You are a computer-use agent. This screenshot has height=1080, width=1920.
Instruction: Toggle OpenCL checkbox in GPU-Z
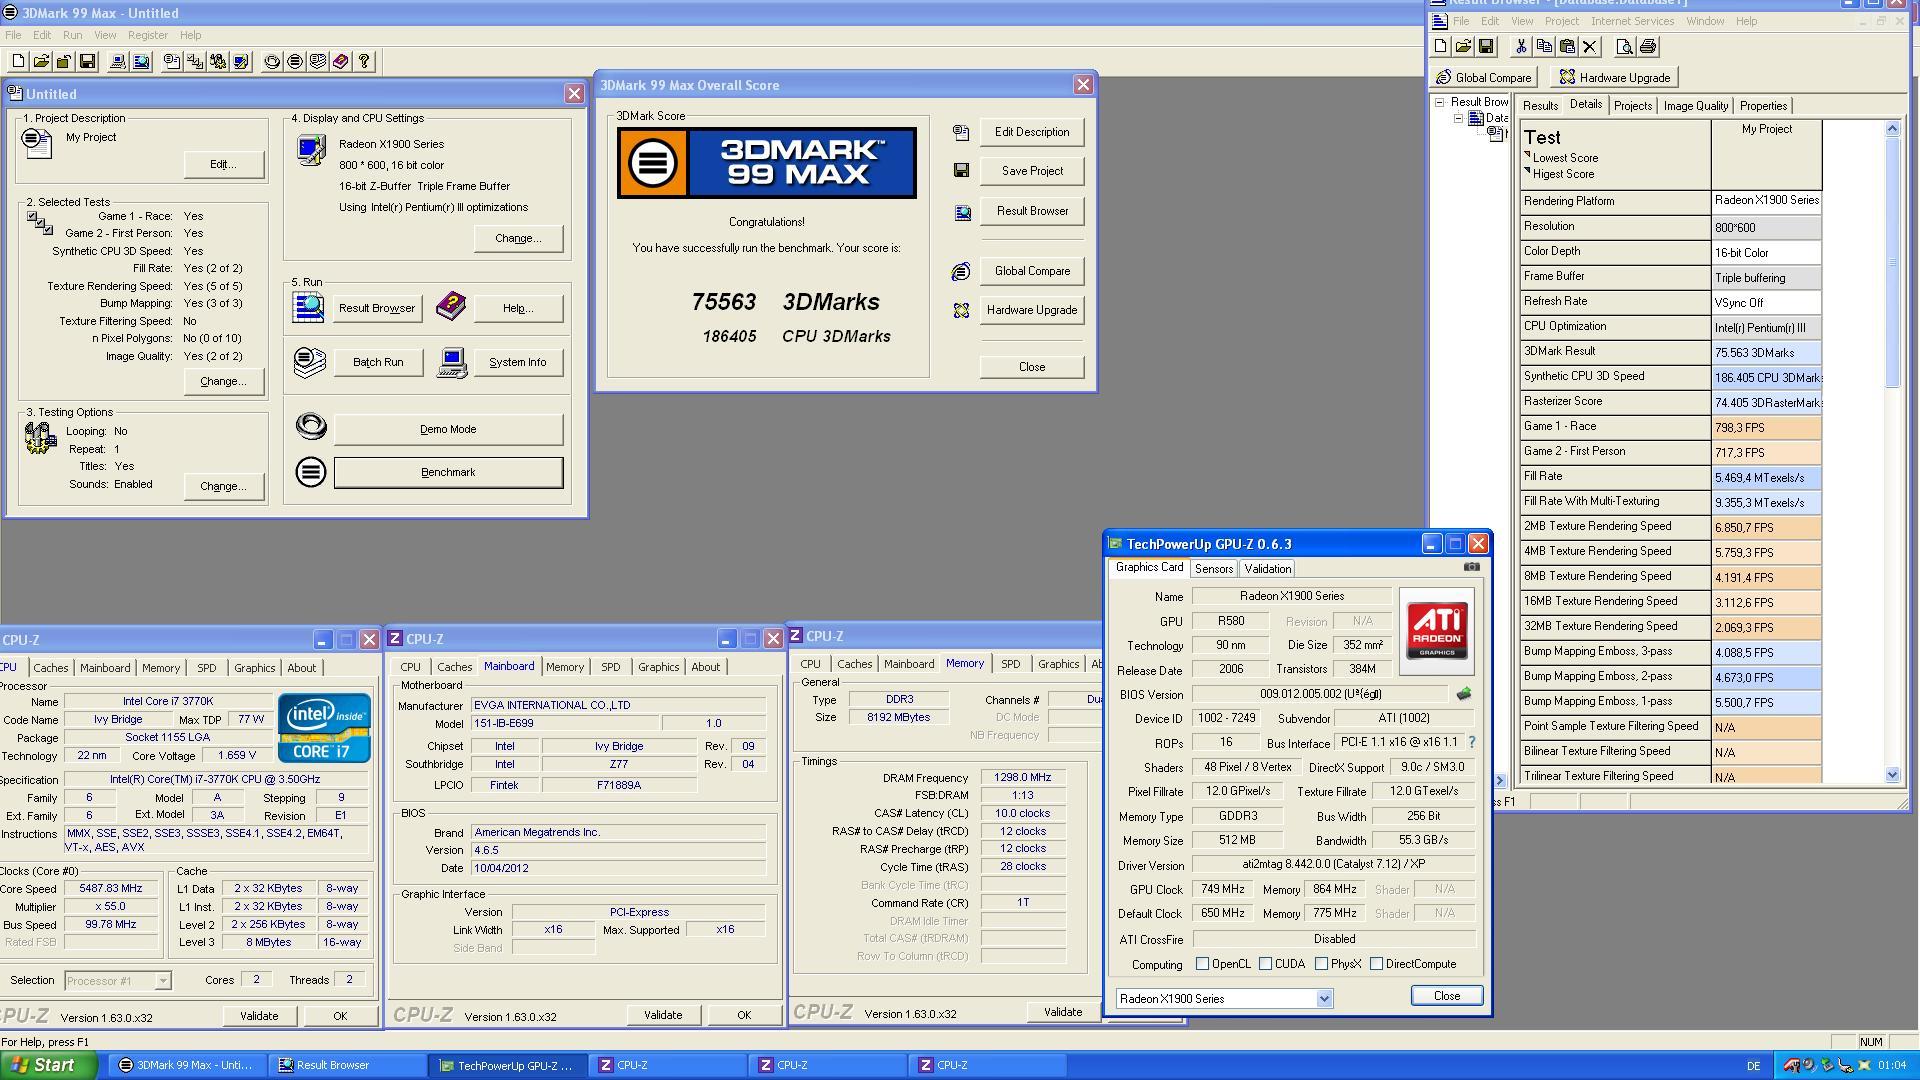(x=1202, y=964)
